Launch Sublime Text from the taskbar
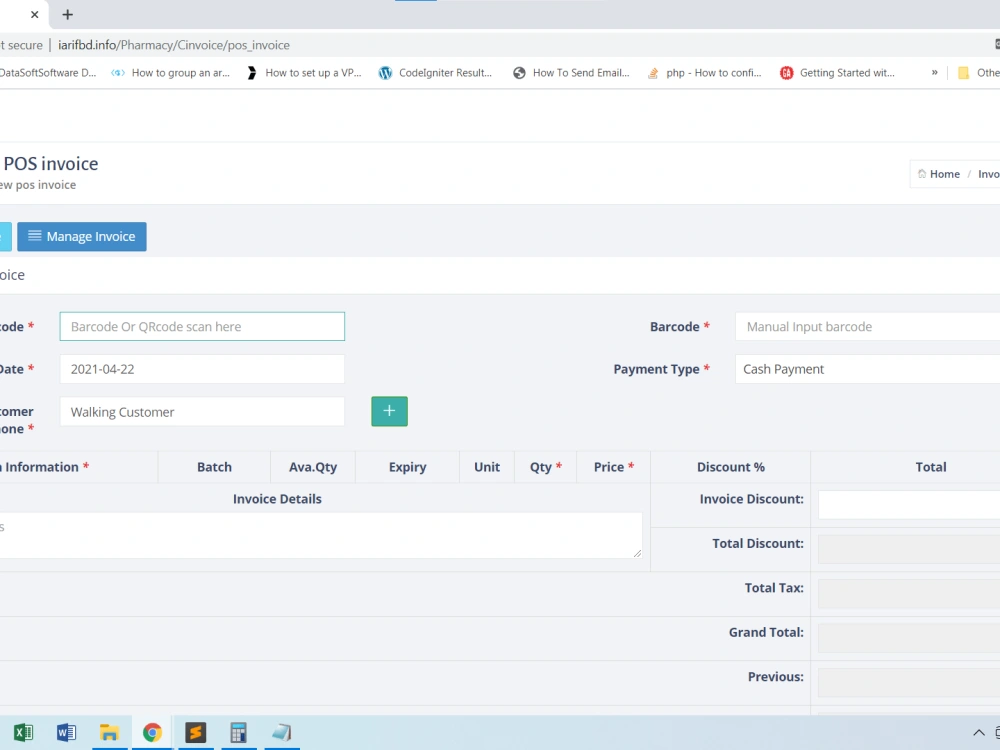 pyautogui.click(x=194, y=732)
